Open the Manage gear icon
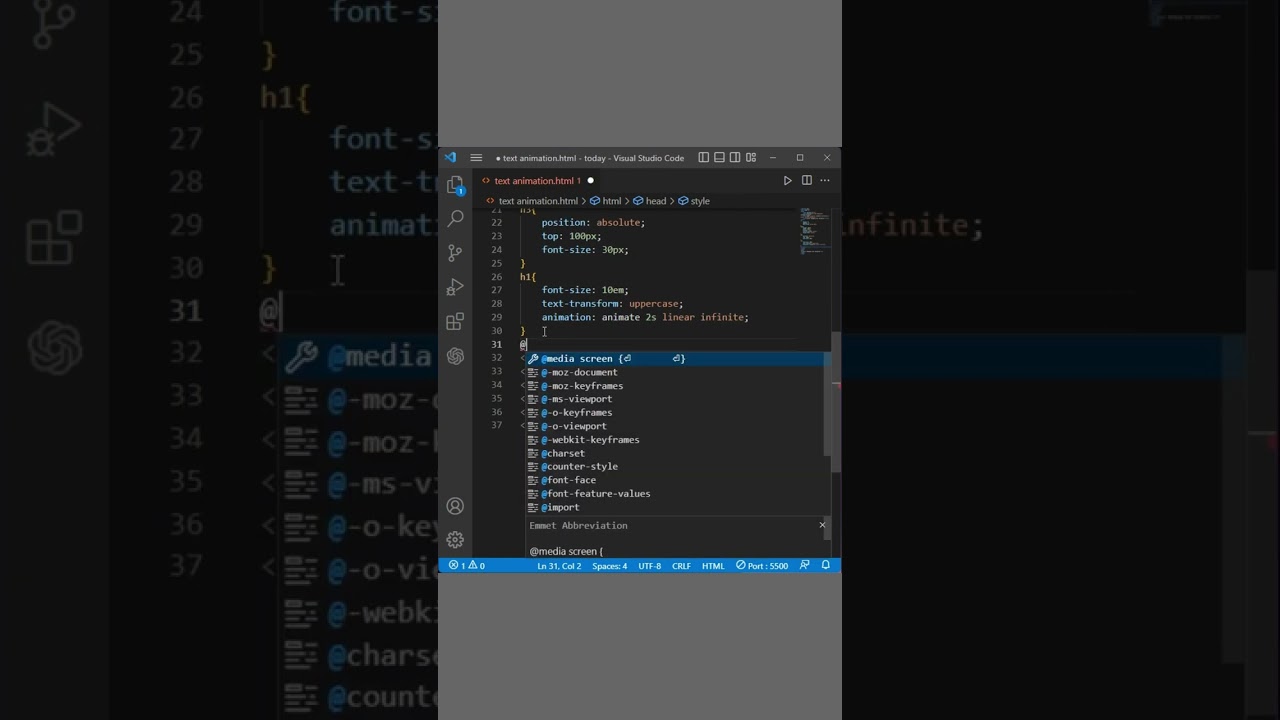The height and width of the screenshot is (720, 1280). click(x=455, y=540)
